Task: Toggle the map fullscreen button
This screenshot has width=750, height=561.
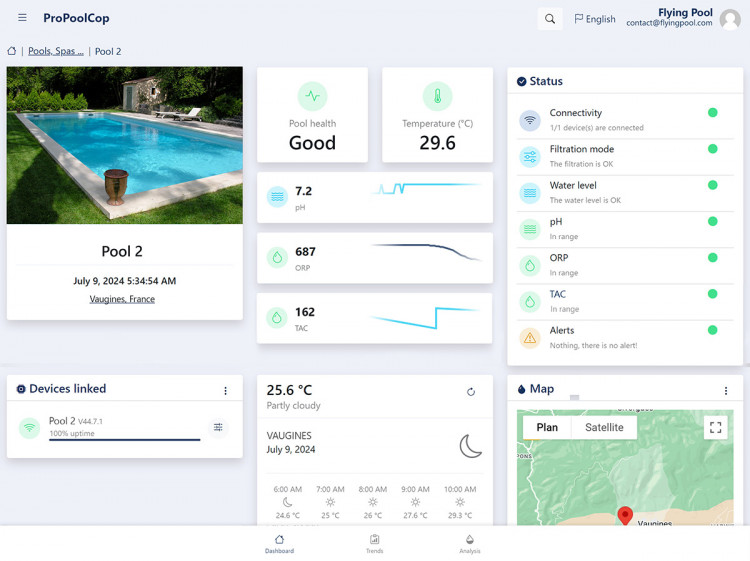Action: 716,427
